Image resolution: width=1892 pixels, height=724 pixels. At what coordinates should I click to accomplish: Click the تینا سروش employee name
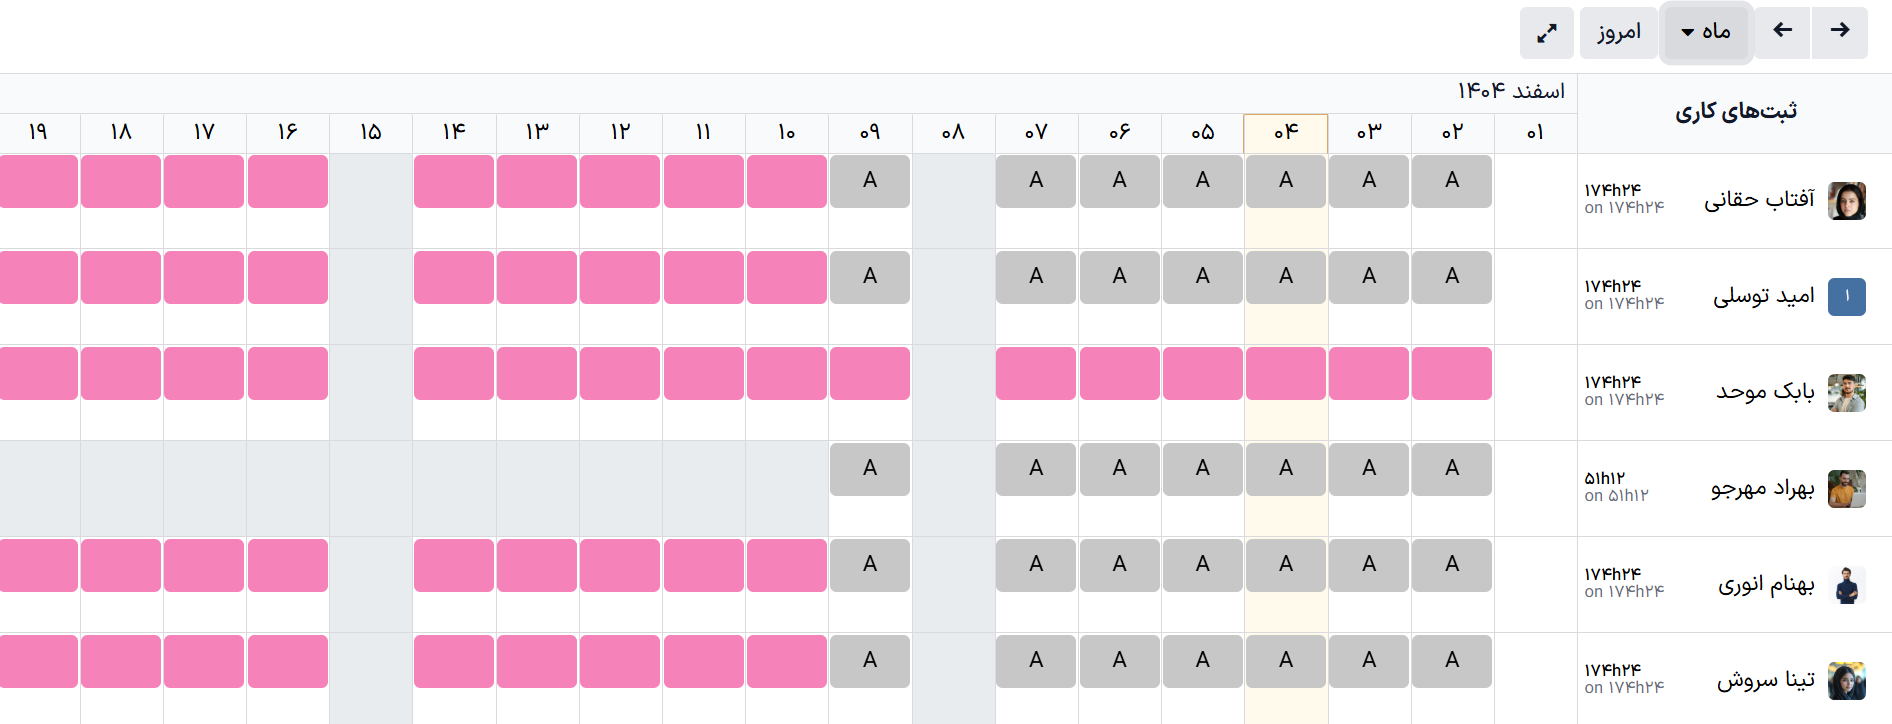point(1766,680)
